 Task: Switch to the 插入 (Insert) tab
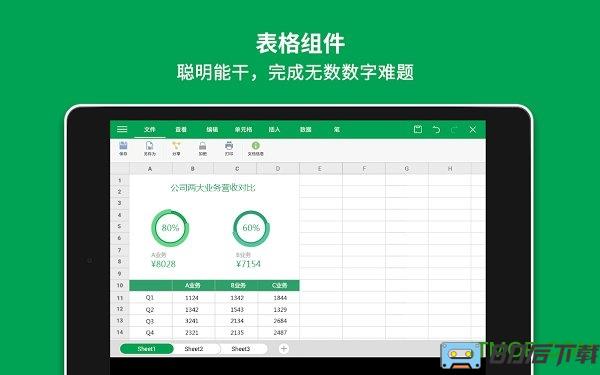274,129
